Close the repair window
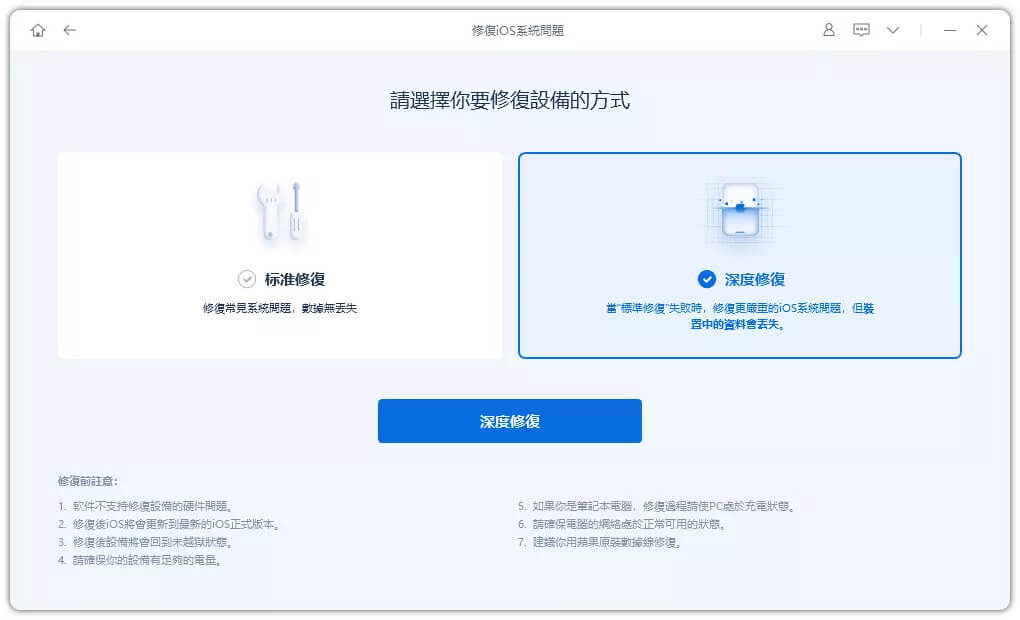Viewport: 1020px width, 620px height. coord(982,30)
